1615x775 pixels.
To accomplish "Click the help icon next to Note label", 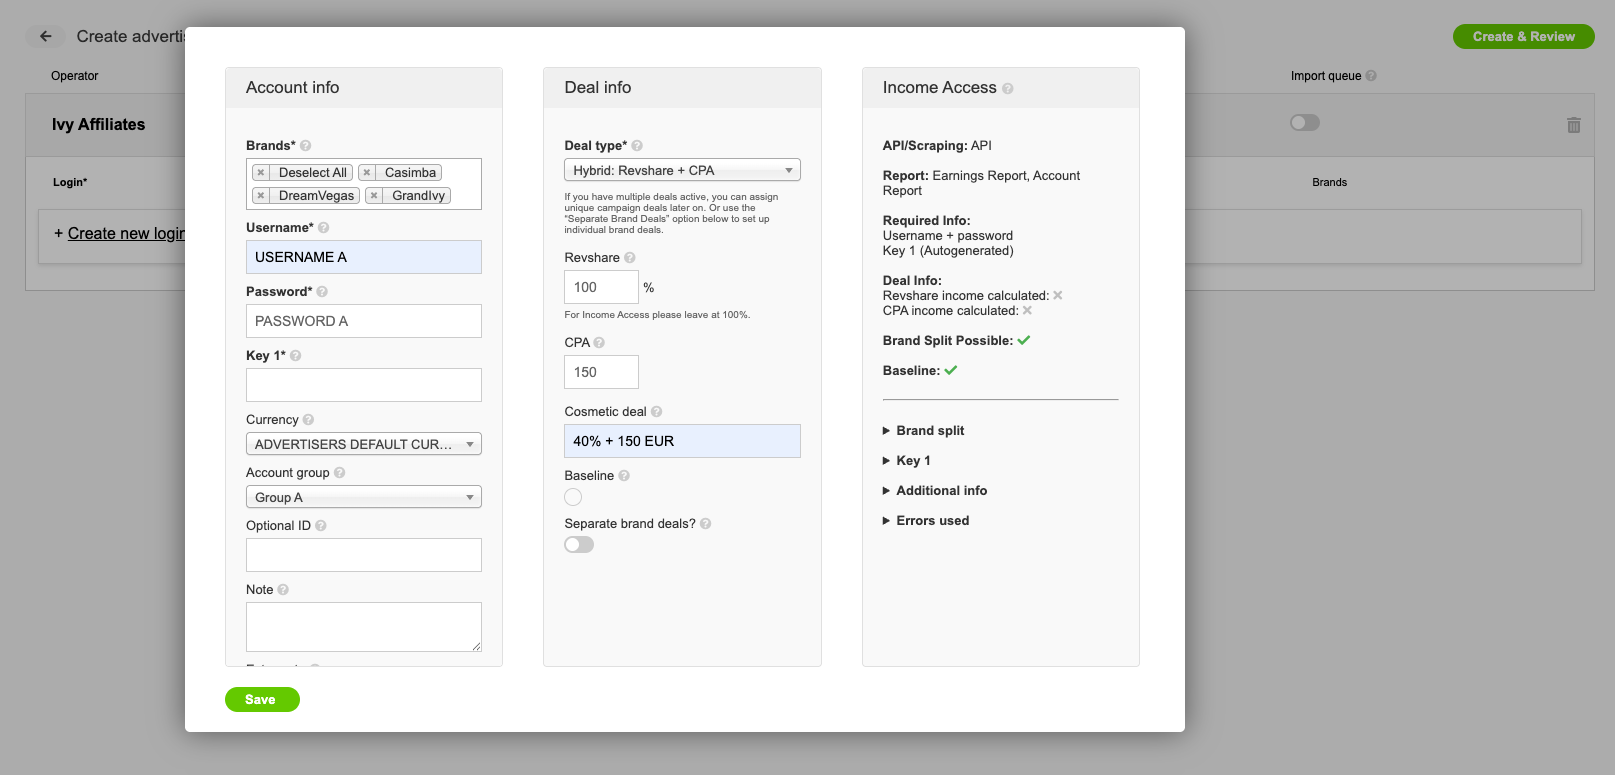I will [283, 590].
